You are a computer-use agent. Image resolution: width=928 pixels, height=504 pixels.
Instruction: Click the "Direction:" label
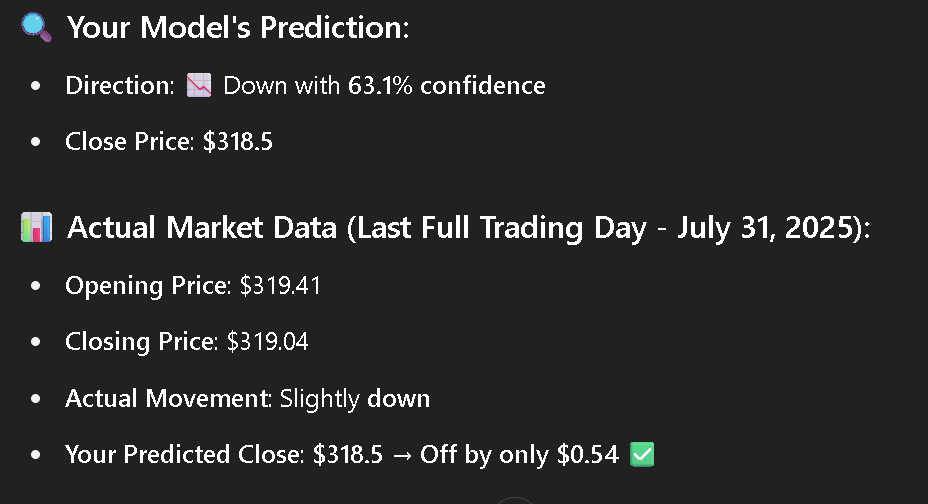pyautogui.click(x=120, y=85)
